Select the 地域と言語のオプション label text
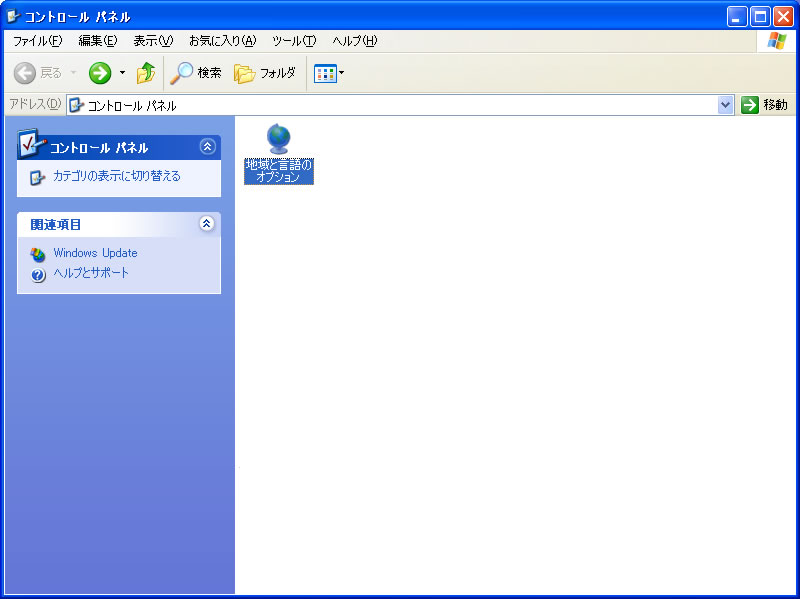800x599 pixels. 279,171
